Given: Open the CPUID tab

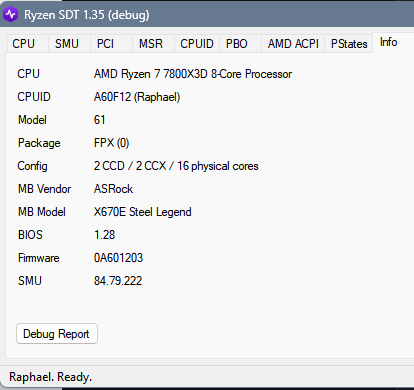Looking at the screenshot, I should [197, 44].
